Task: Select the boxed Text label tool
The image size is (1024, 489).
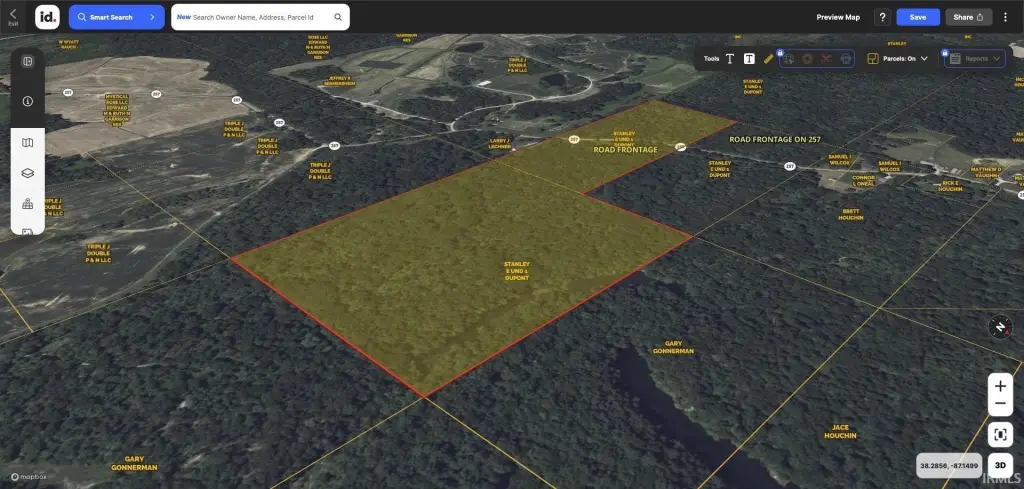Action: tap(749, 59)
